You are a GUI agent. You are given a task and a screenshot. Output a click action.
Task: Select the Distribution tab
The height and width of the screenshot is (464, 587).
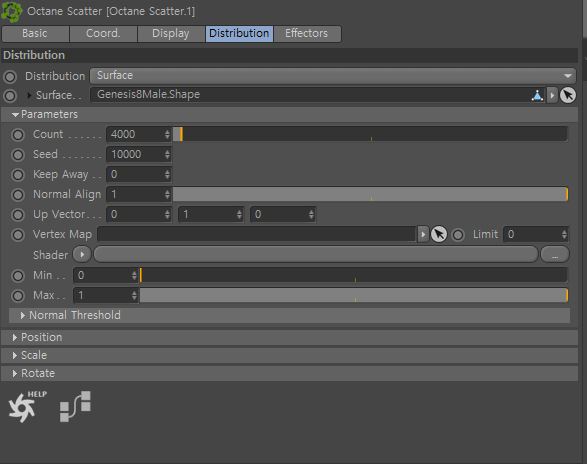pyautogui.click(x=239, y=33)
